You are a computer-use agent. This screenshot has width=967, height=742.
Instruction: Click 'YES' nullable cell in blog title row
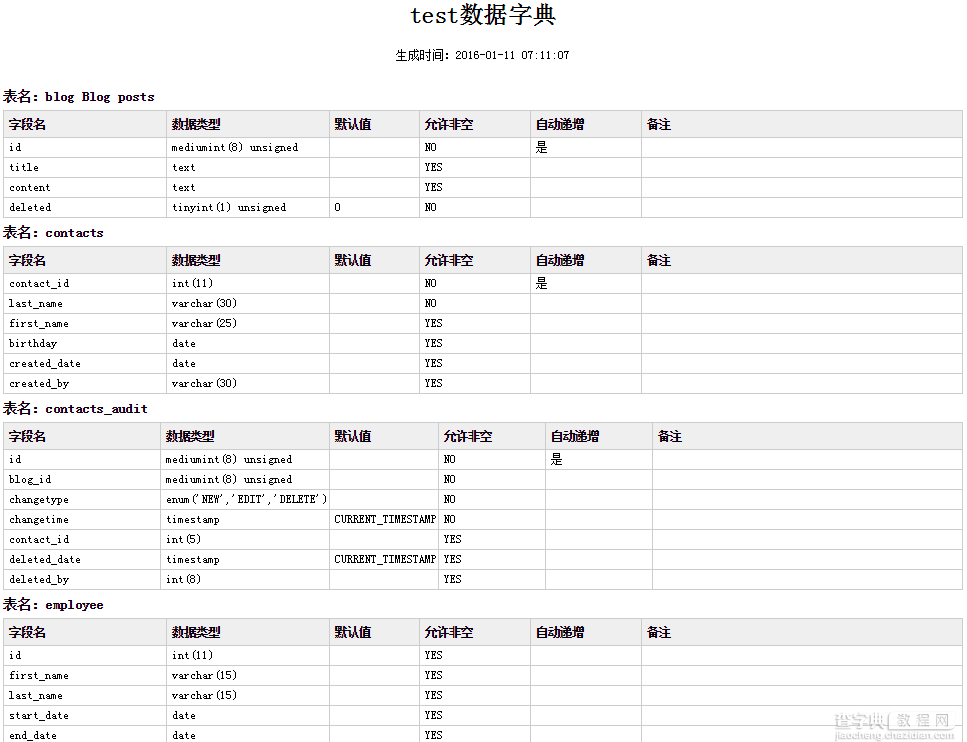coord(475,167)
